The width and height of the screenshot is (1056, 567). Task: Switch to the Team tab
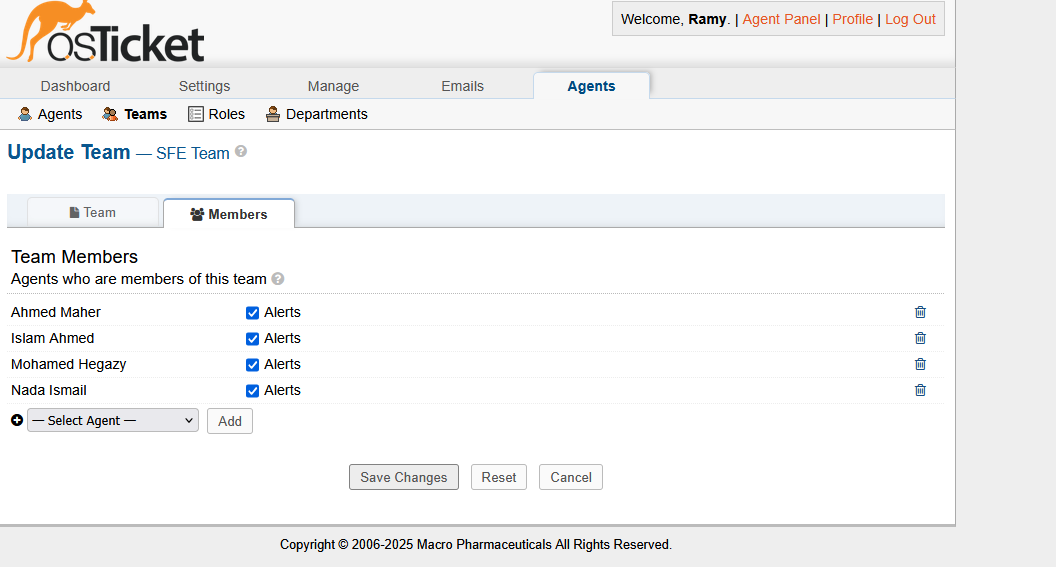93,213
